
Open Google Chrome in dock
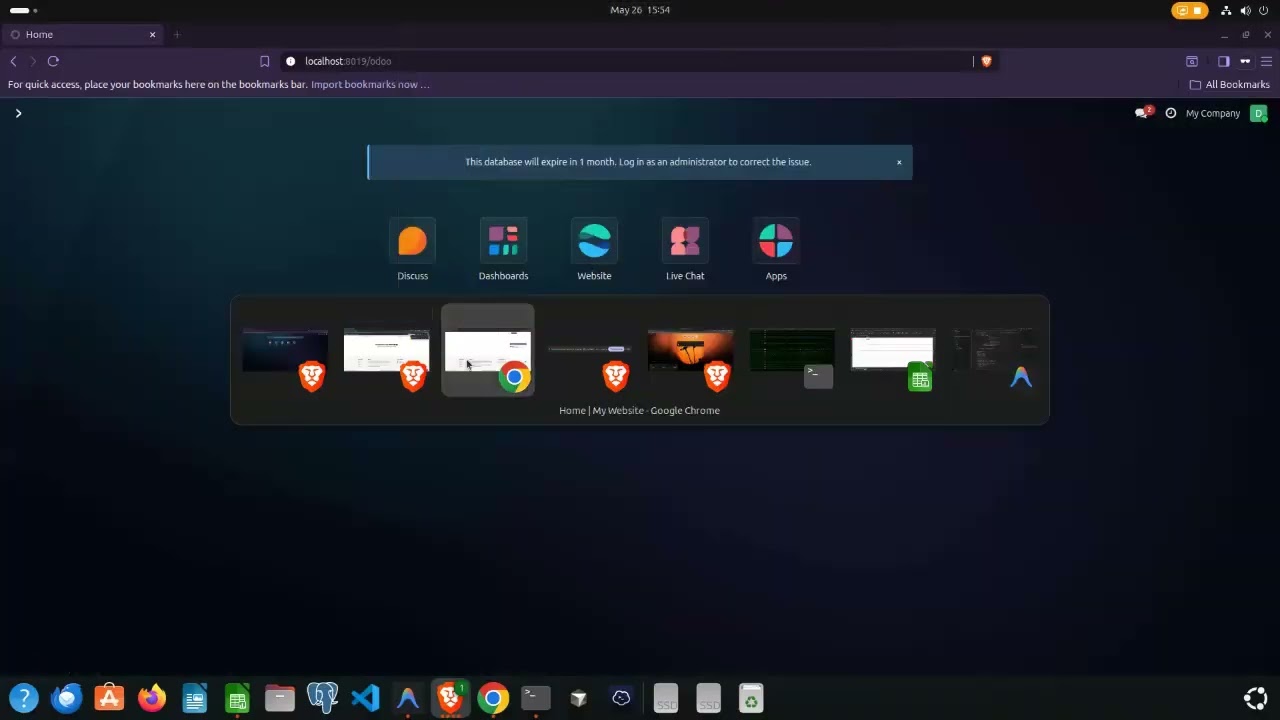pos(493,698)
